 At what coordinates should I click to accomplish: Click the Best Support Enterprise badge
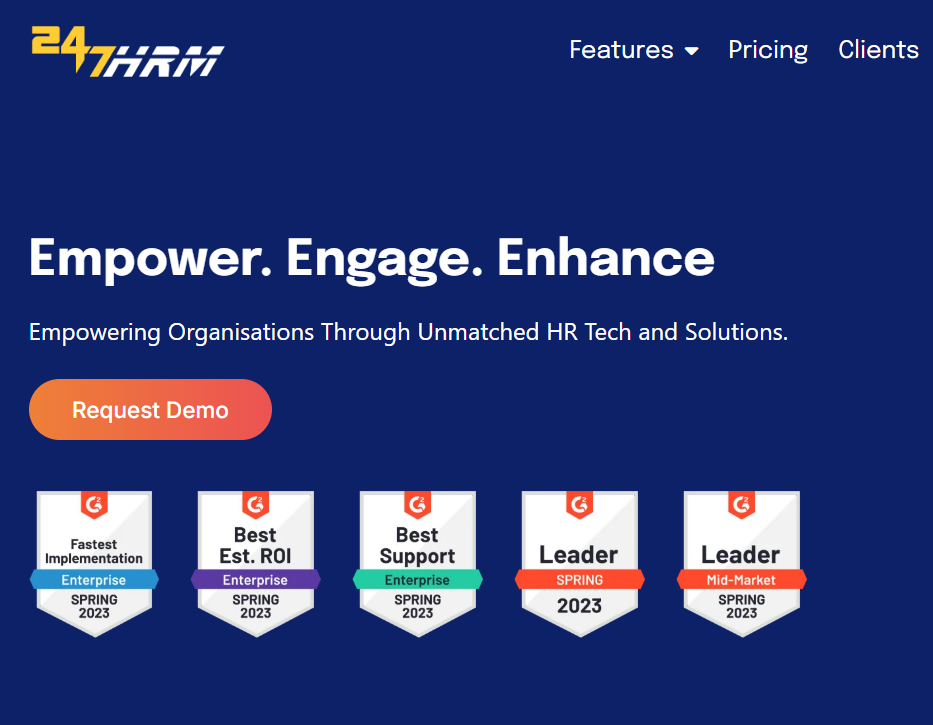[418, 564]
